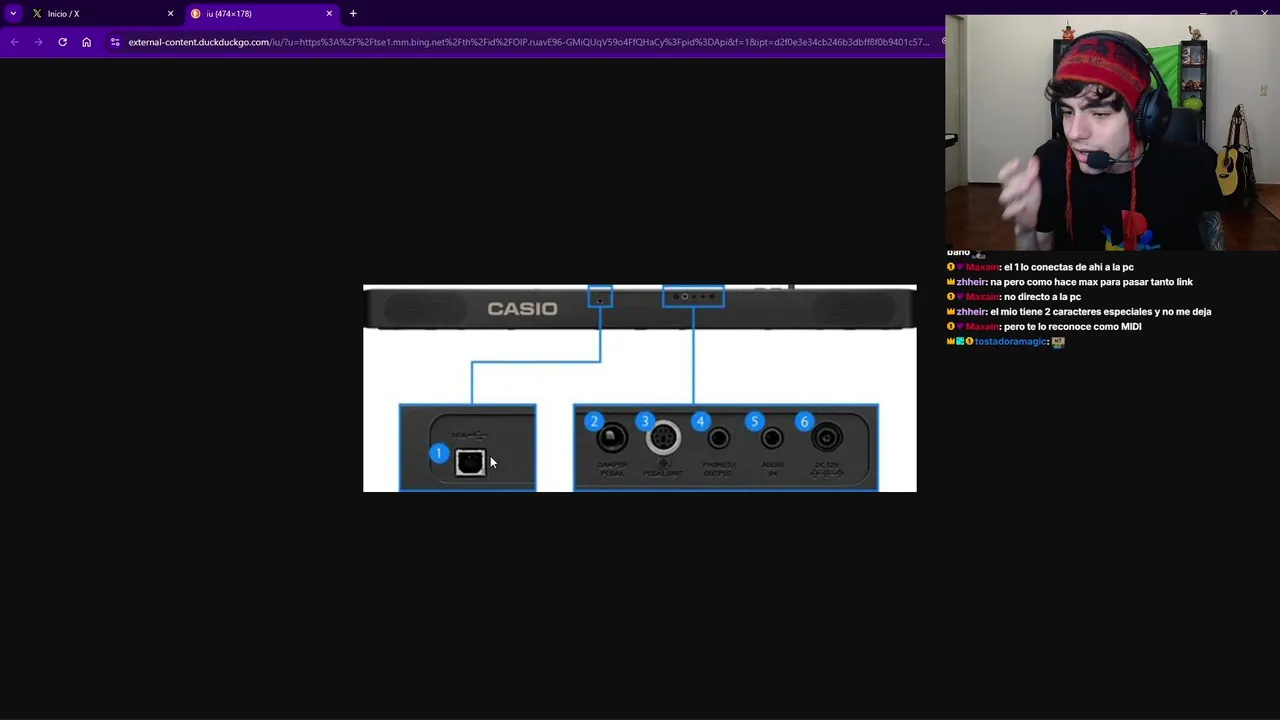This screenshot has width=1280, height=720.
Task: Select the 'iu (474×178)' tab
Action: coord(262,13)
